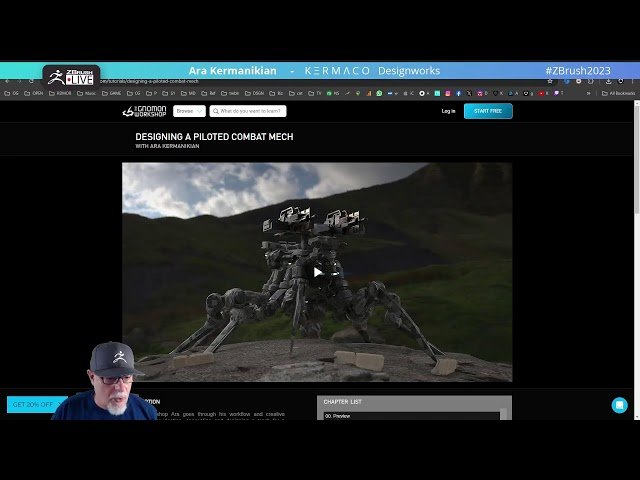This screenshot has height=480, width=640.
Task: Reload the current page
Action: pyautogui.click(x=31, y=81)
